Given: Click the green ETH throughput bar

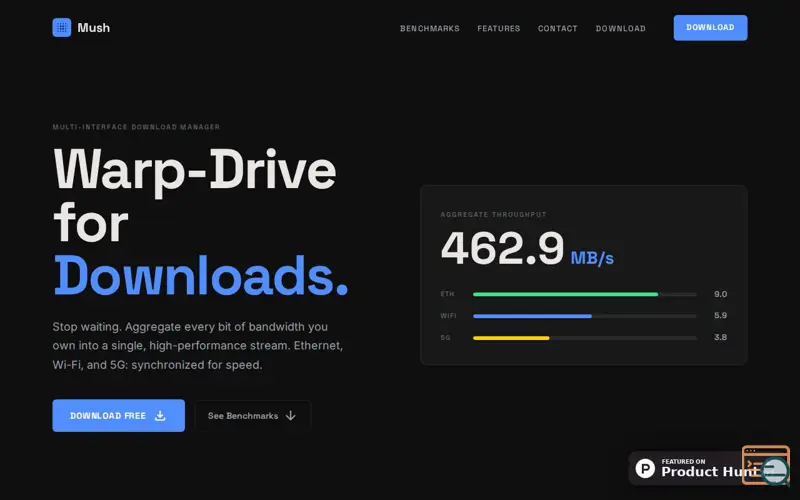Looking at the screenshot, I should point(565,294).
